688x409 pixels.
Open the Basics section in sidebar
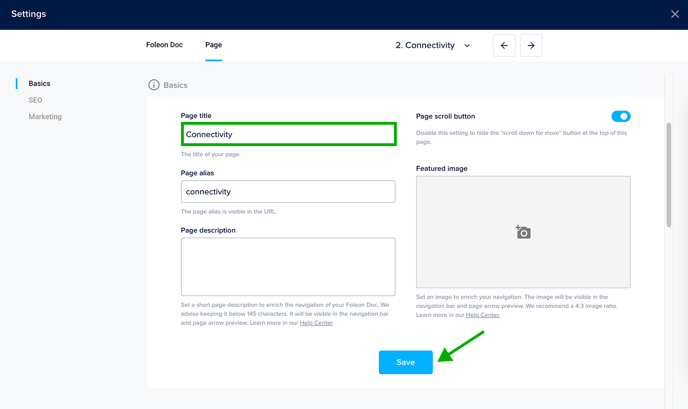pos(39,84)
